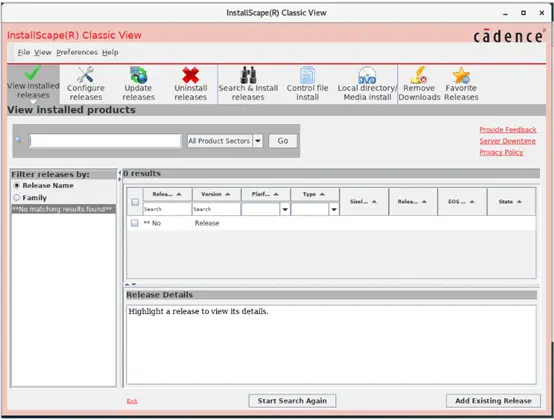Select '**No matching results found**' filter entry

point(64,209)
